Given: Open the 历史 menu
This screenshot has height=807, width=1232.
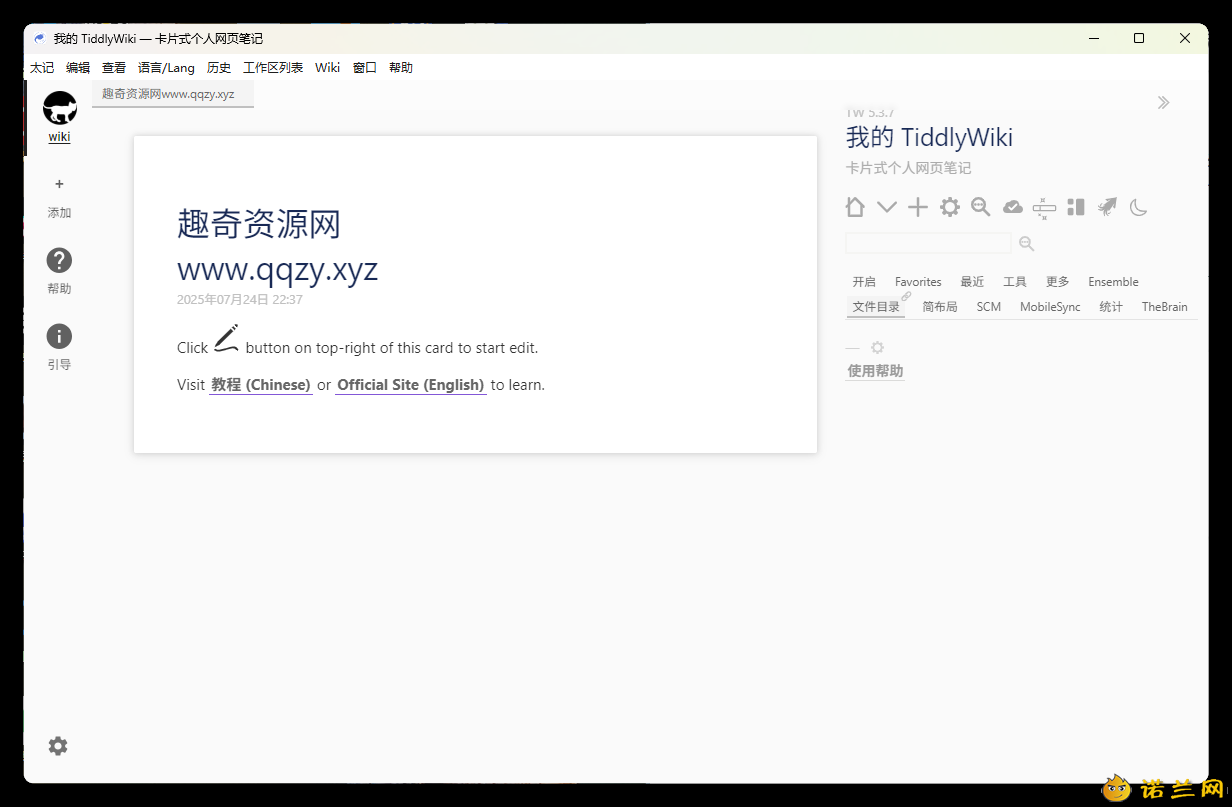Looking at the screenshot, I should (x=219, y=68).
